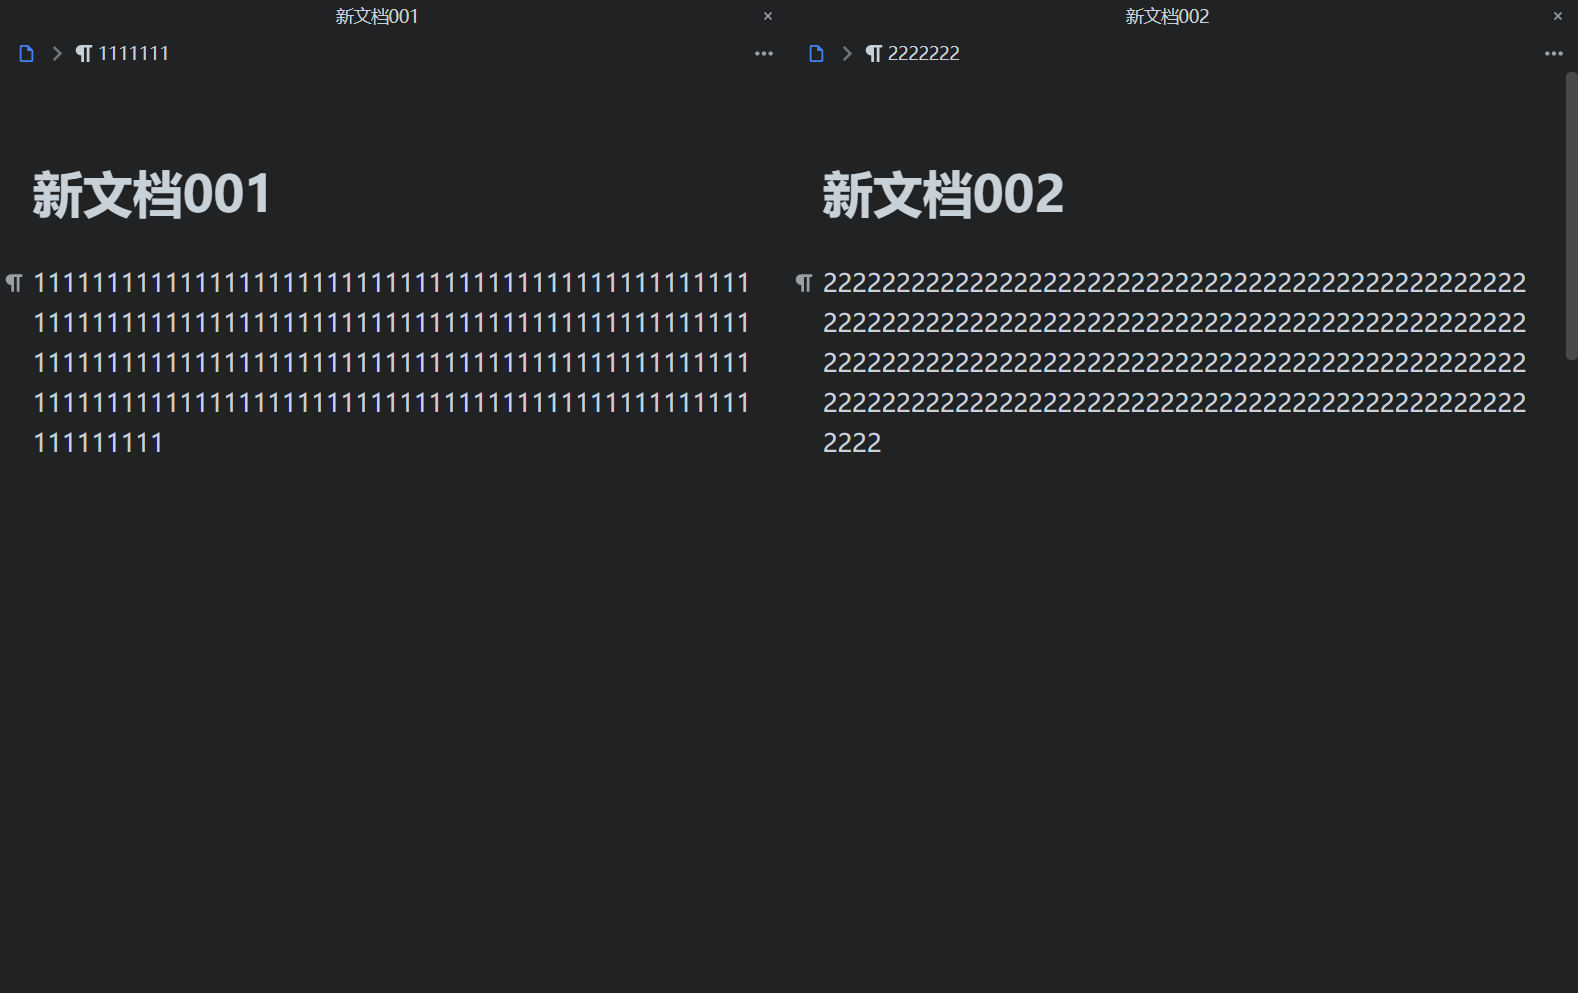Screen dimensions: 1578x993
Task: Open the more options menu for 新文档002
Action: [1553, 54]
